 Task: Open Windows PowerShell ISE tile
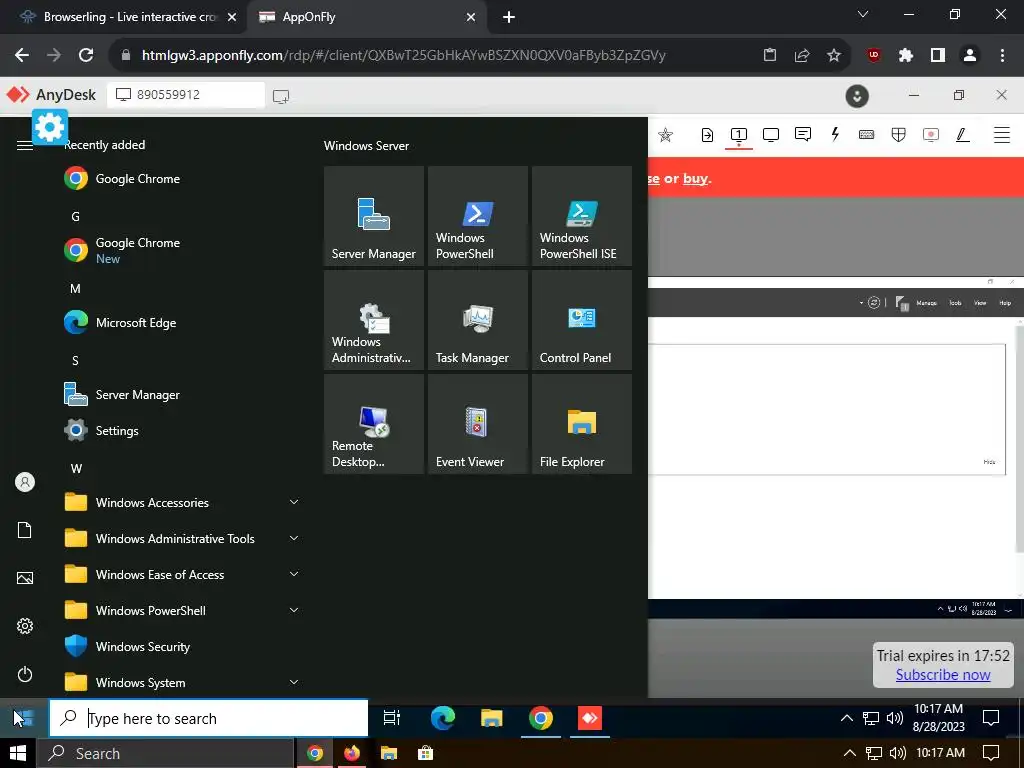pyautogui.click(x=582, y=216)
